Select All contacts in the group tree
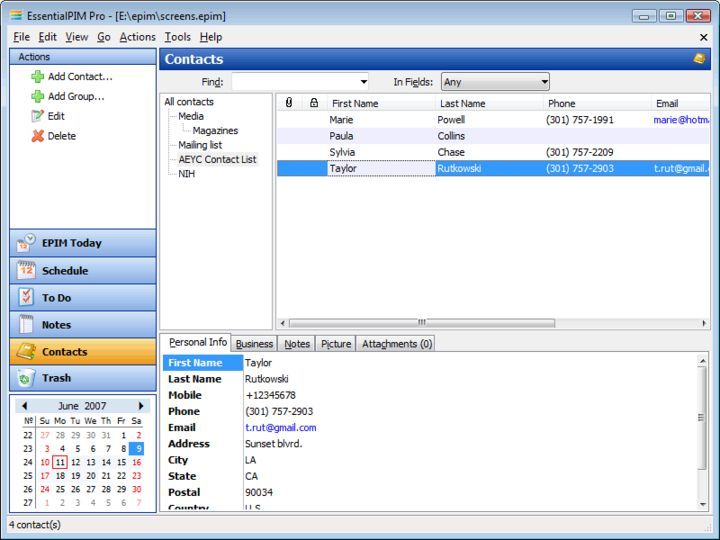720x540 pixels. tap(189, 101)
